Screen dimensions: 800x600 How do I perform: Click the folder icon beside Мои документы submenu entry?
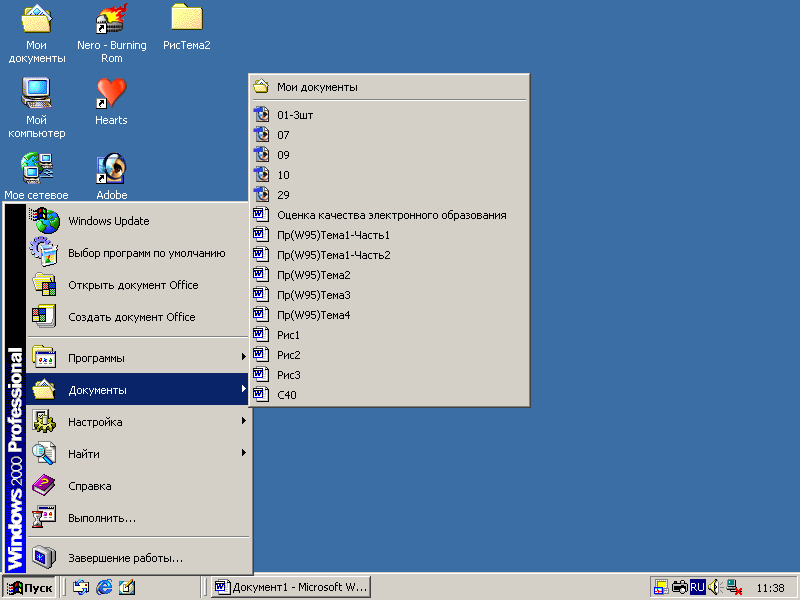tap(261, 87)
